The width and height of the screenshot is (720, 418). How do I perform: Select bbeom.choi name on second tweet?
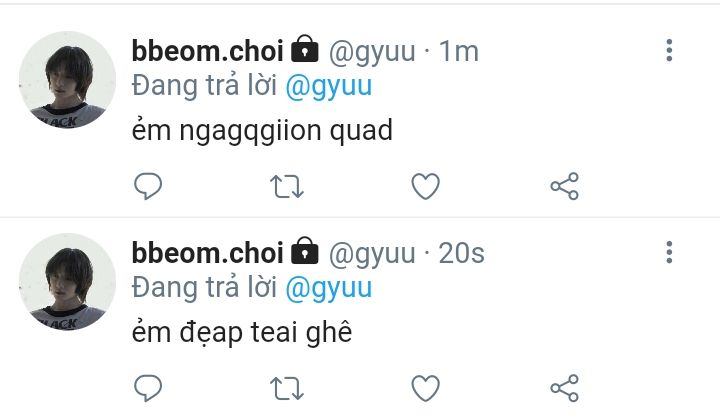click(x=208, y=253)
